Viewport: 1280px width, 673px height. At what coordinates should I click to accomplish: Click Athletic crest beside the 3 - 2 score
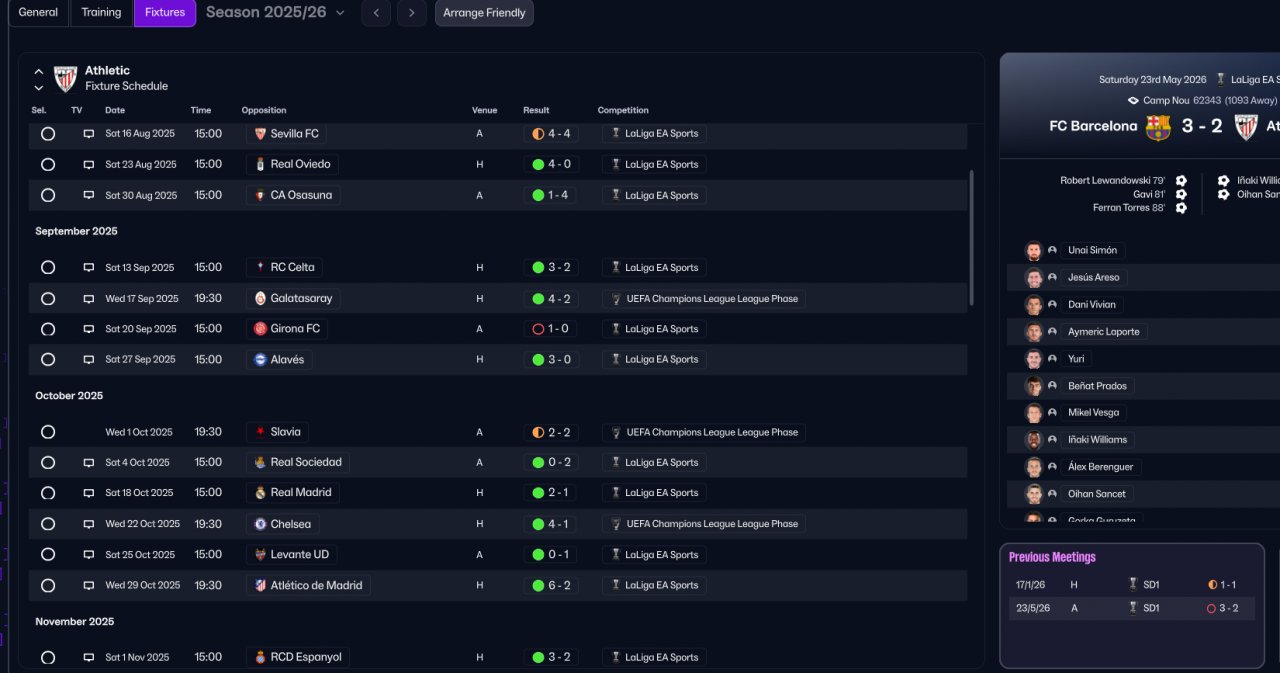tap(1246, 127)
